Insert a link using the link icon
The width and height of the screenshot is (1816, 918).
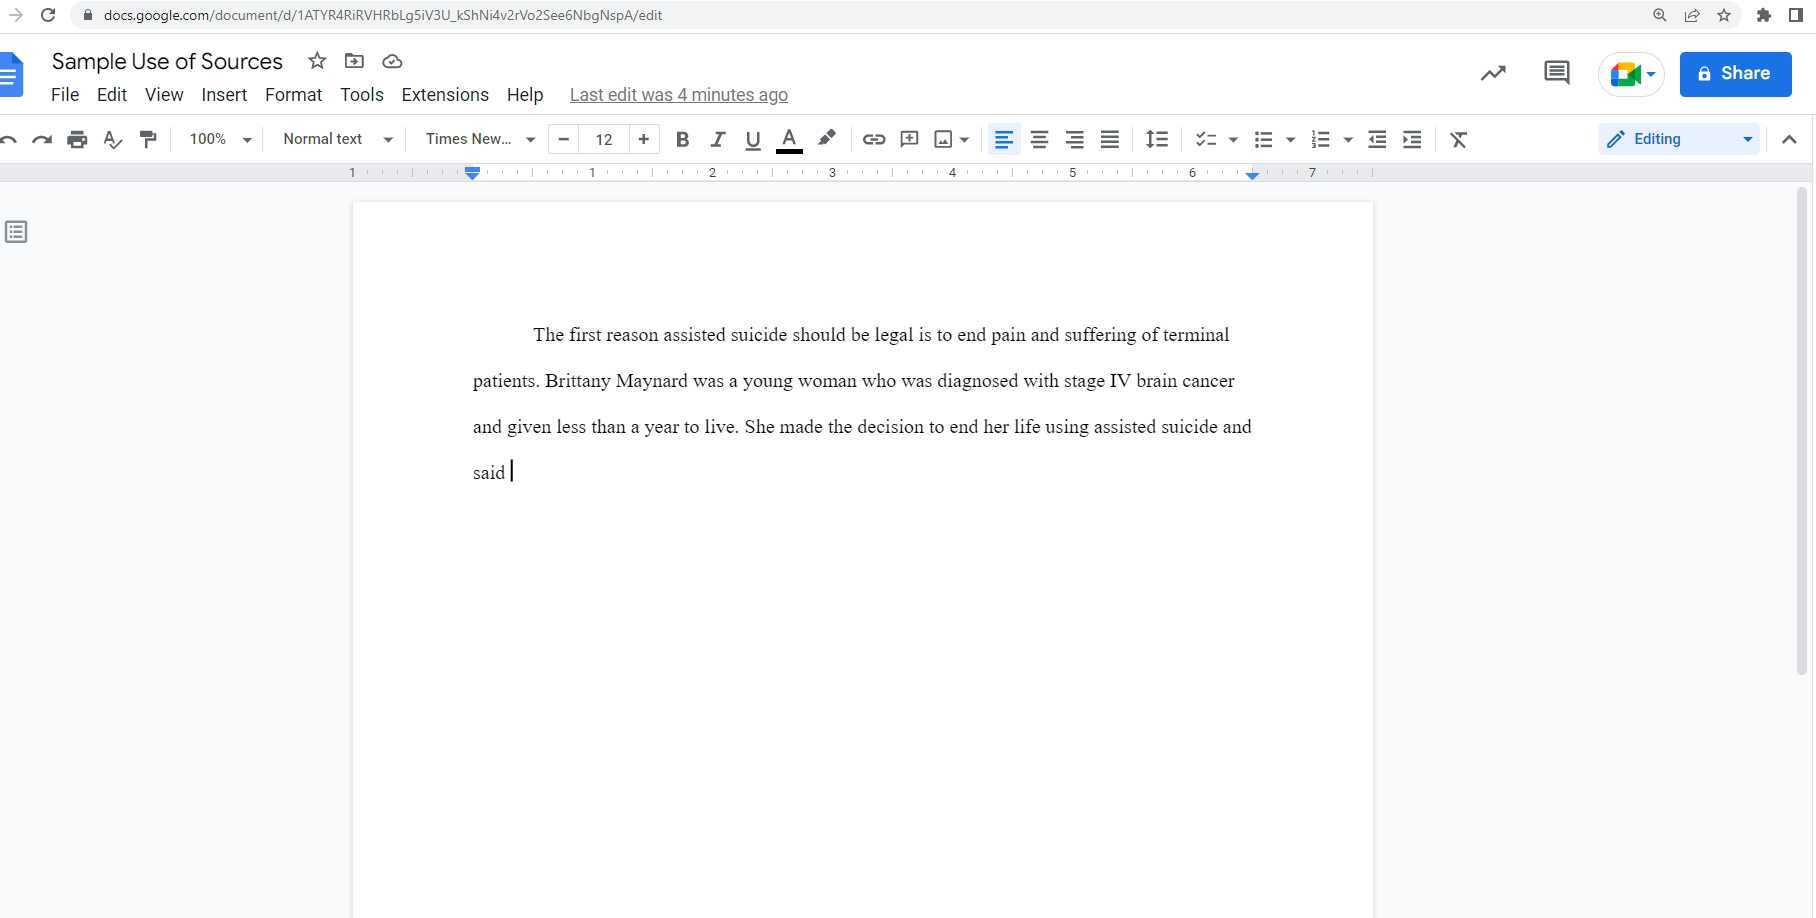click(x=873, y=139)
